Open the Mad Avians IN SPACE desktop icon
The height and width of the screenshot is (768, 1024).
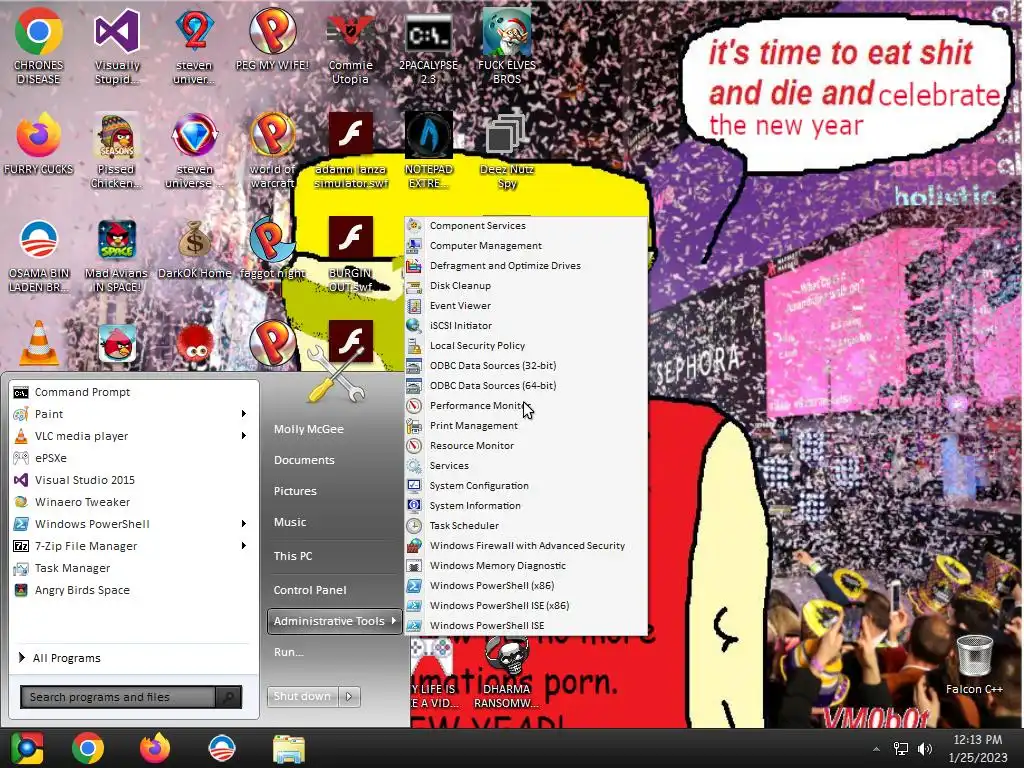pyautogui.click(x=117, y=240)
